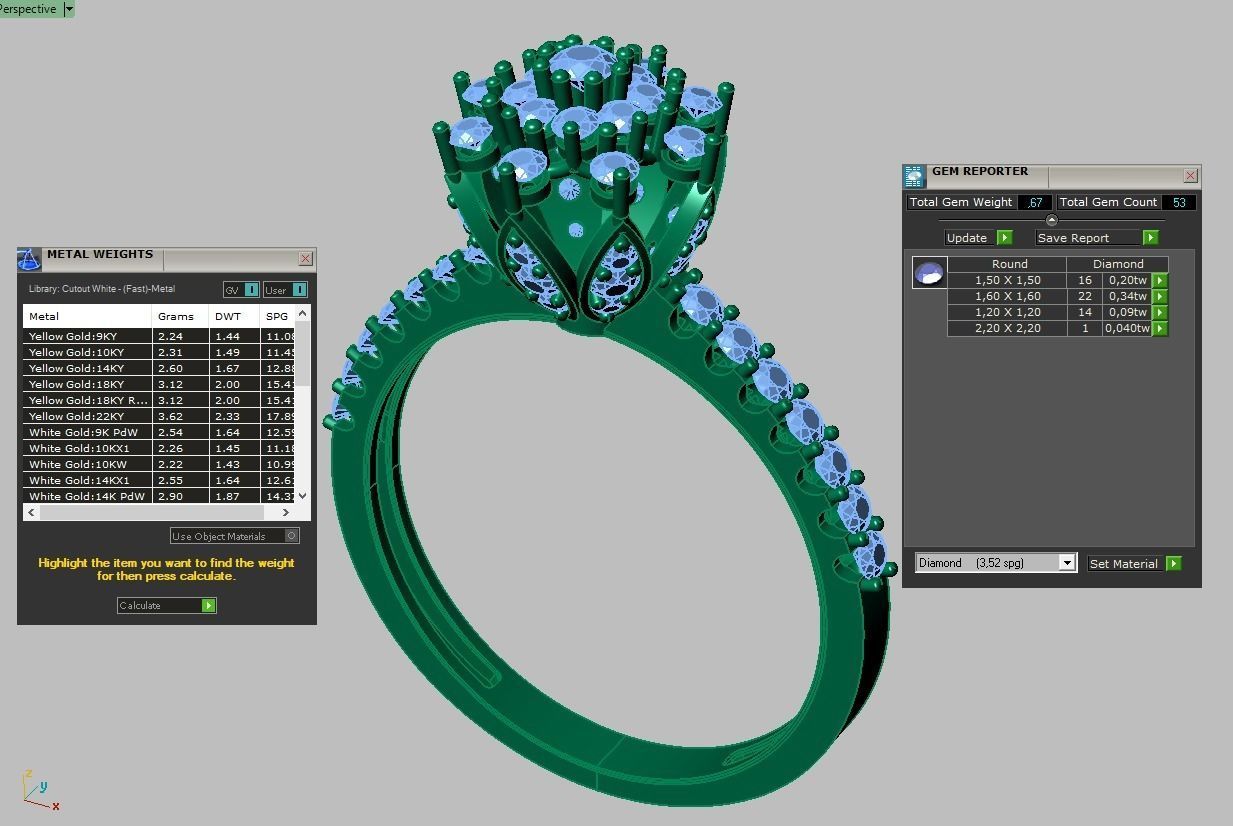This screenshot has height=826, width=1233.
Task: Click the Metal Weights scale icon
Action: point(29,259)
